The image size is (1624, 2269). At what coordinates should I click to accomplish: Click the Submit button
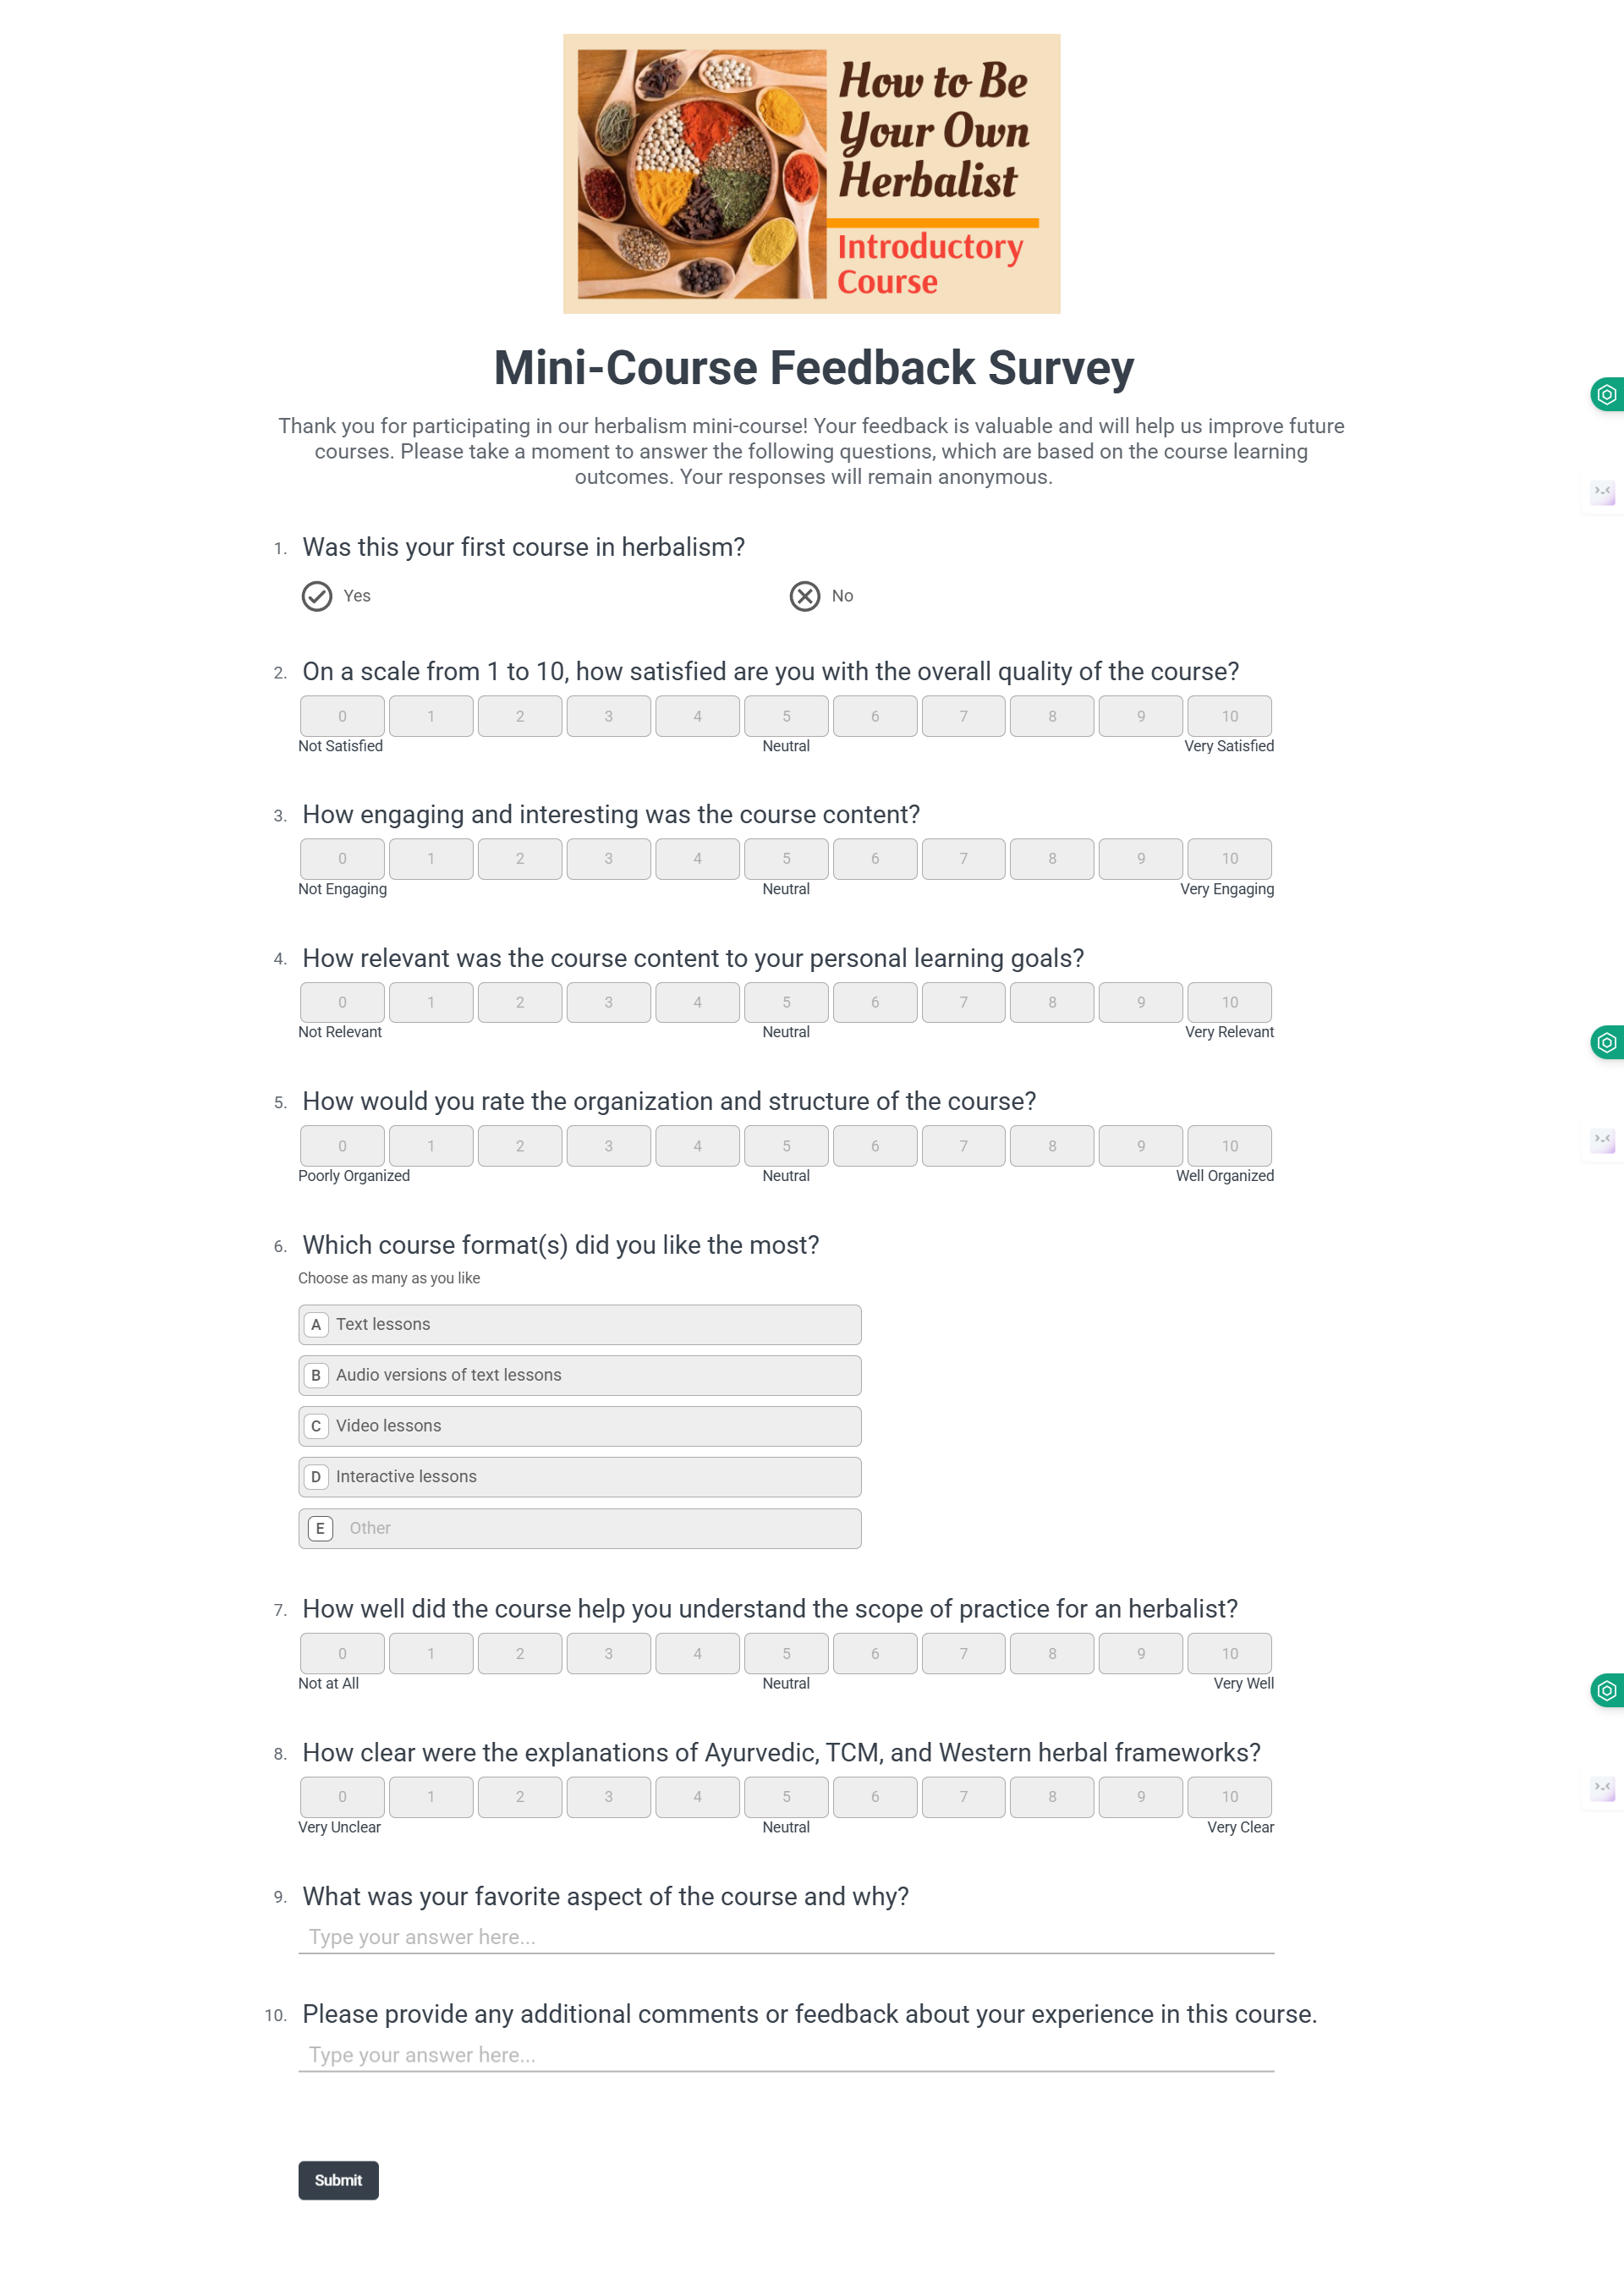[338, 2180]
